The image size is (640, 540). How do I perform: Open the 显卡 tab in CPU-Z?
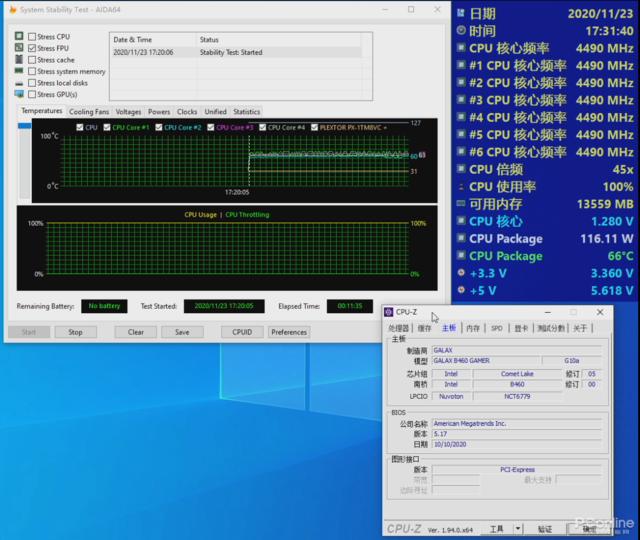pos(521,328)
